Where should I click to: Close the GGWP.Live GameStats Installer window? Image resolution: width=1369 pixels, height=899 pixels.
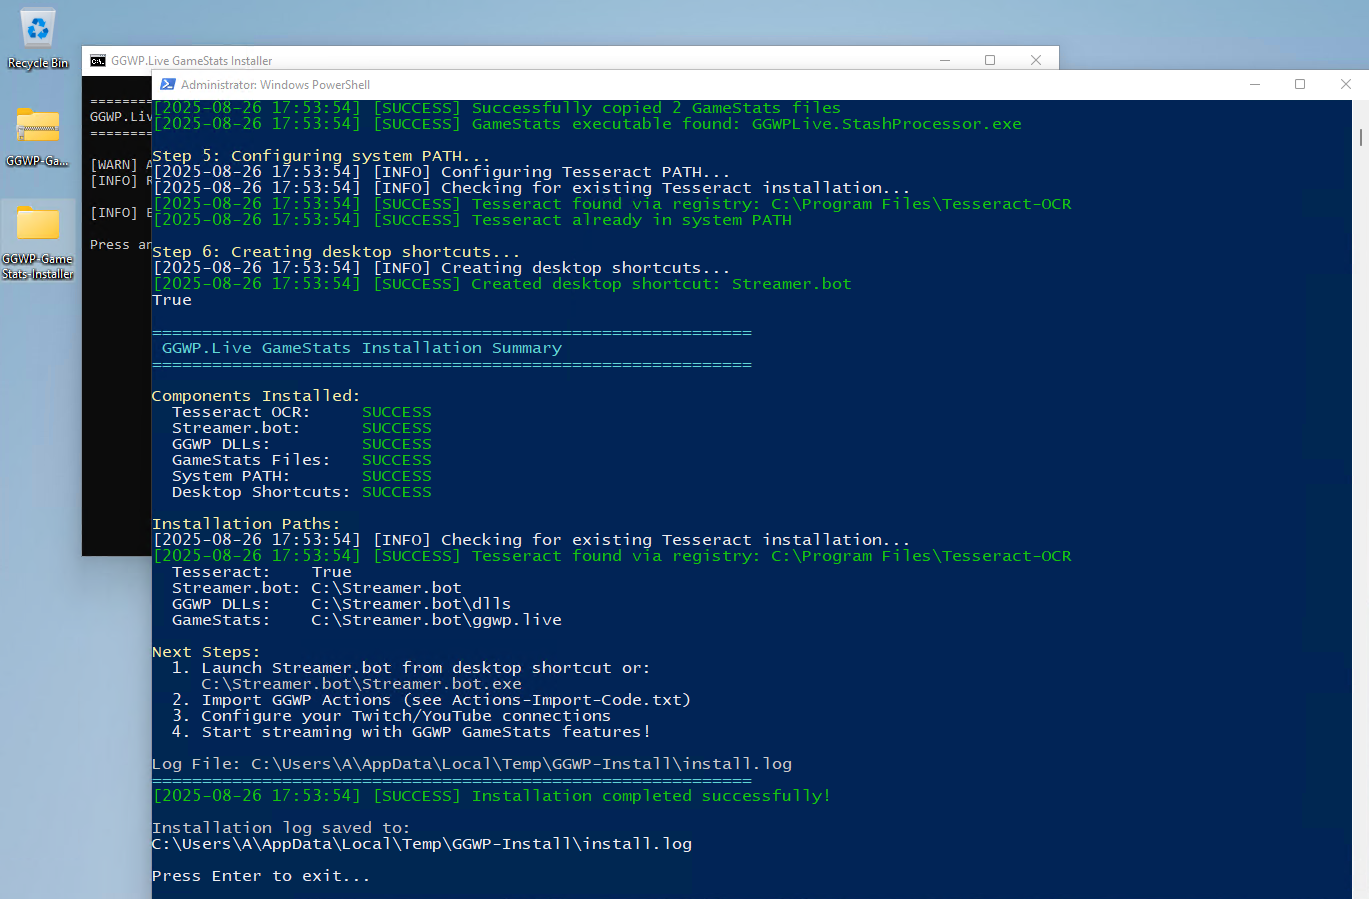1036,61
